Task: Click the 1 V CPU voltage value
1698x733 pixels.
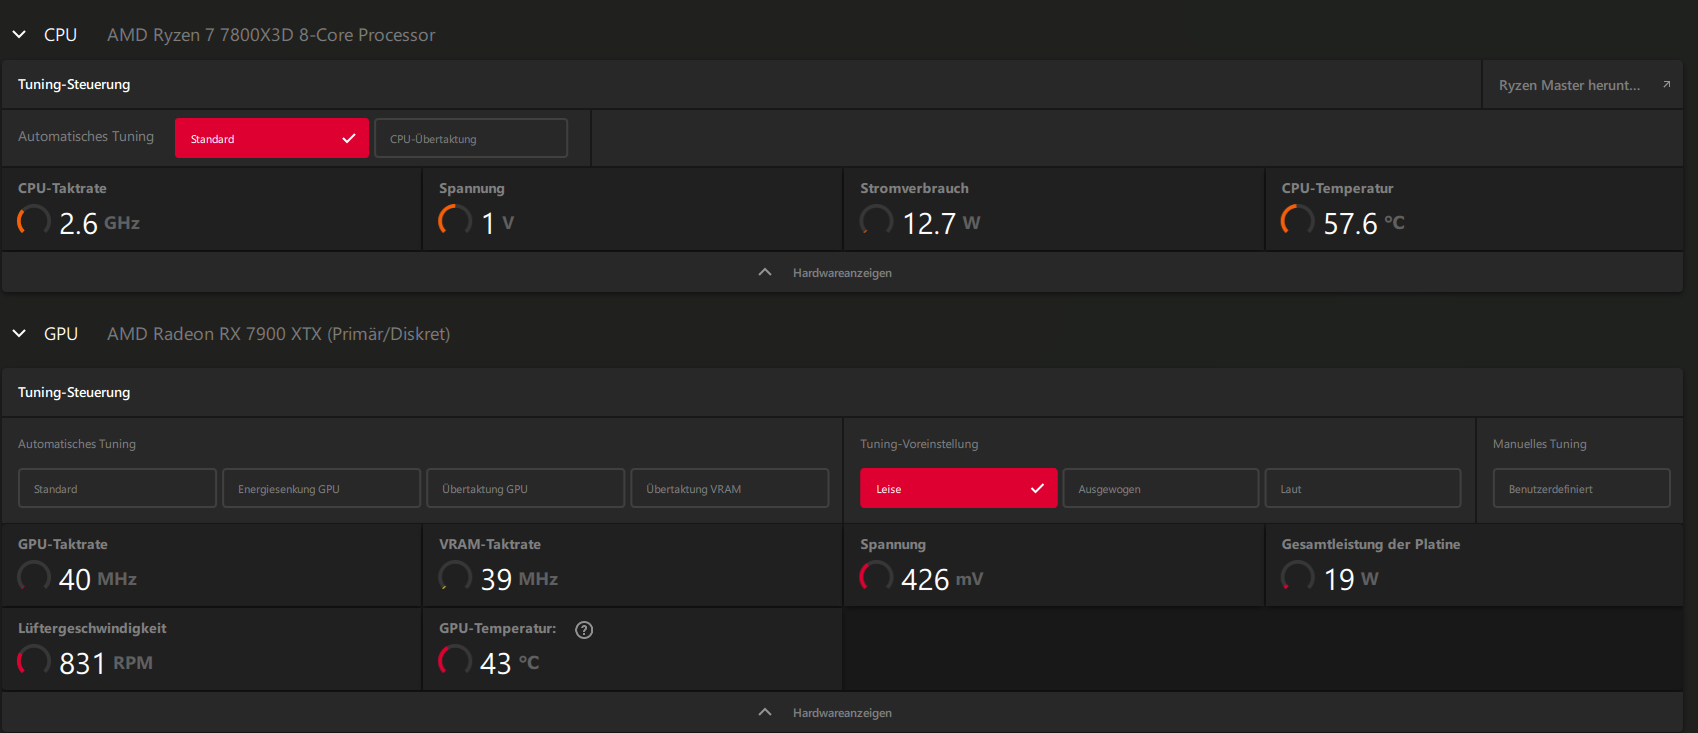Action: click(x=498, y=223)
